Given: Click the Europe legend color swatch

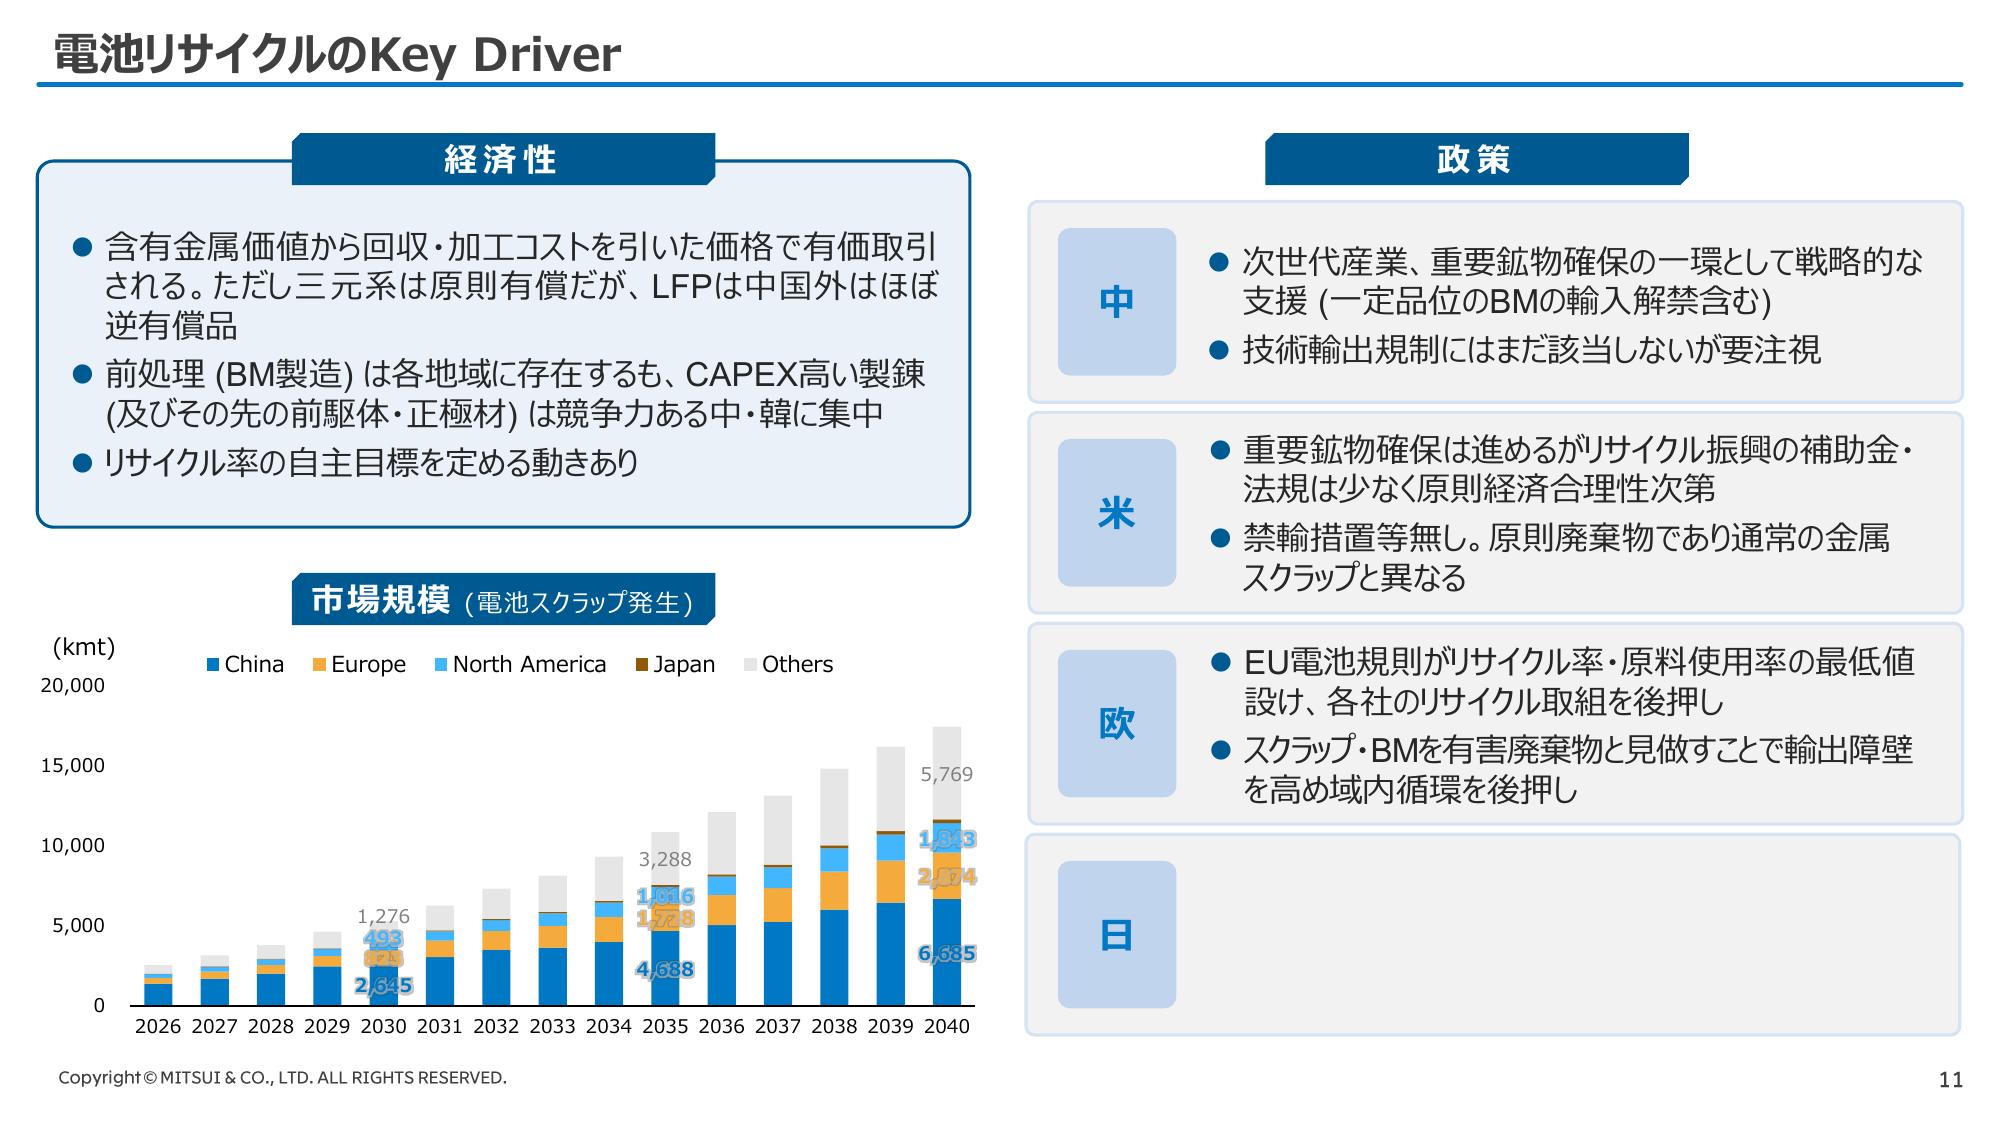Looking at the screenshot, I should point(319,665).
